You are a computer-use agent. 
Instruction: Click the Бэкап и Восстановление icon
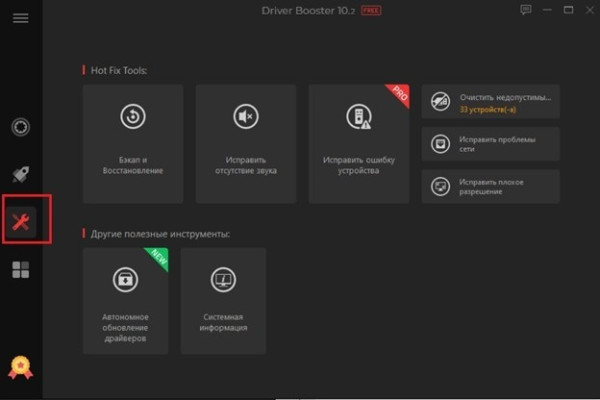tap(133, 116)
